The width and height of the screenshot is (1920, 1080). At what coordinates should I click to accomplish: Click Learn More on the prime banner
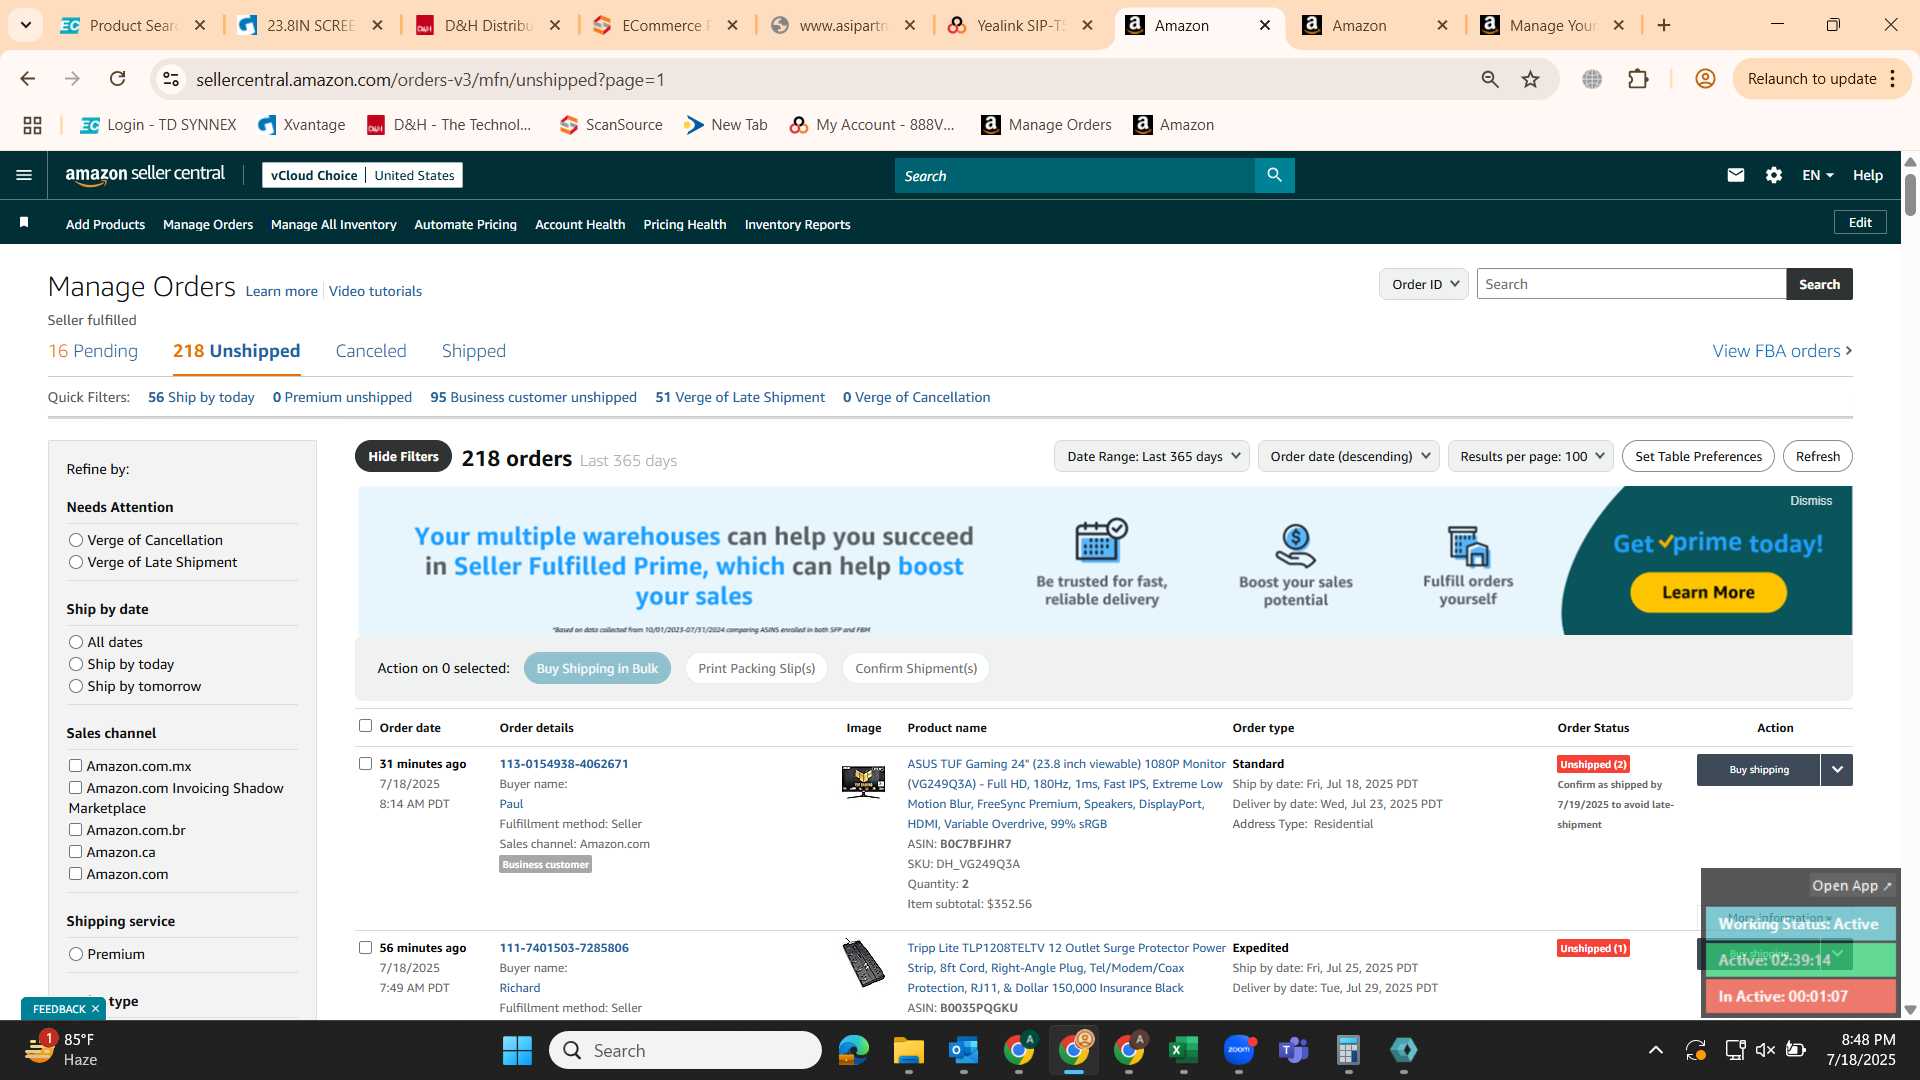click(x=1708, y=592)
